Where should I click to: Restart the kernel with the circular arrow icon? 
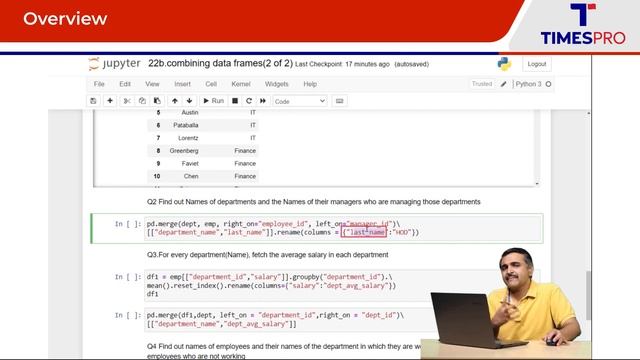pos(249,101)
